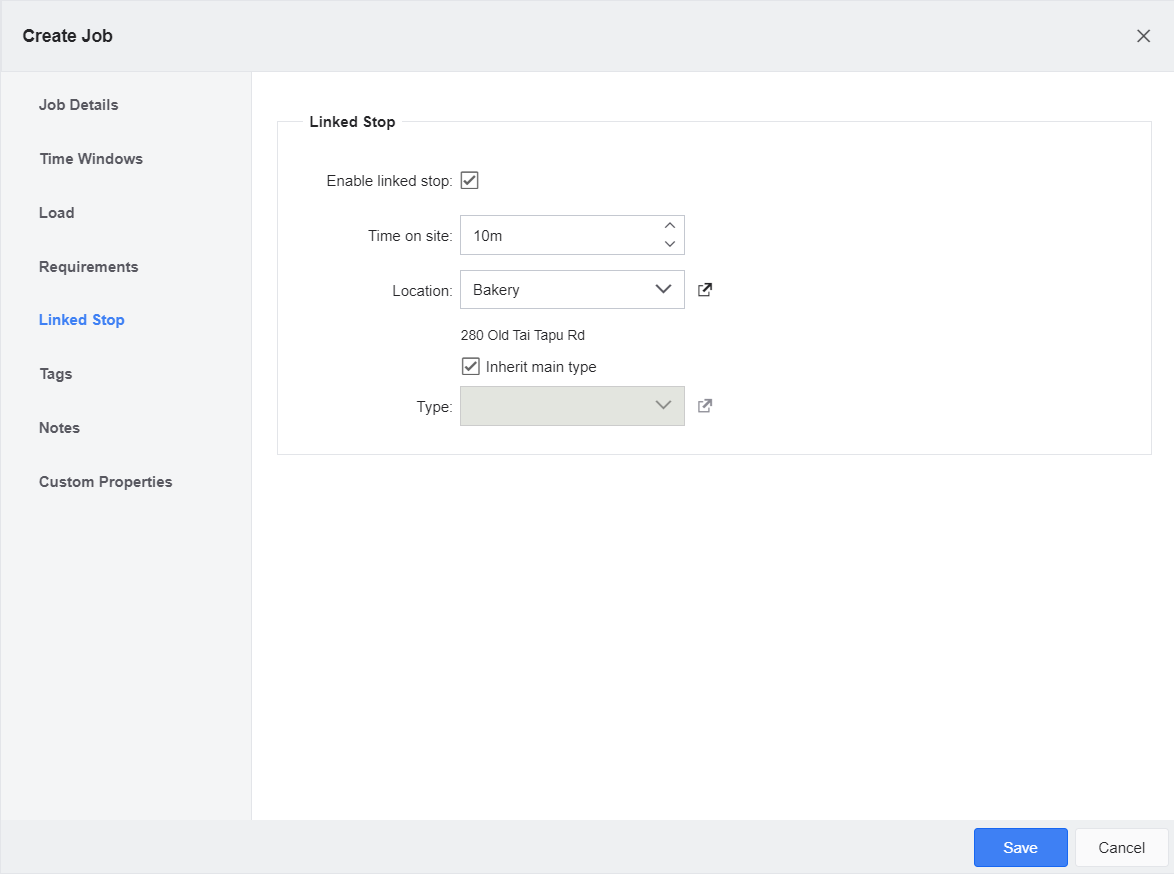The width and height of the screenshot is (1174, 874).
Task: Select the Requirements section
Action: 88,267
